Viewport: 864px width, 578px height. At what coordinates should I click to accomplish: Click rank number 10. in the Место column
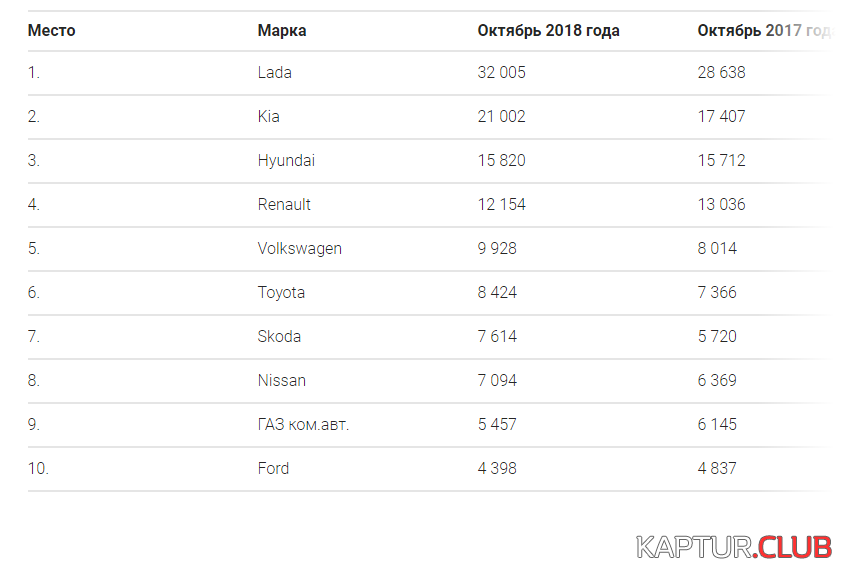(x=38, y=468)
